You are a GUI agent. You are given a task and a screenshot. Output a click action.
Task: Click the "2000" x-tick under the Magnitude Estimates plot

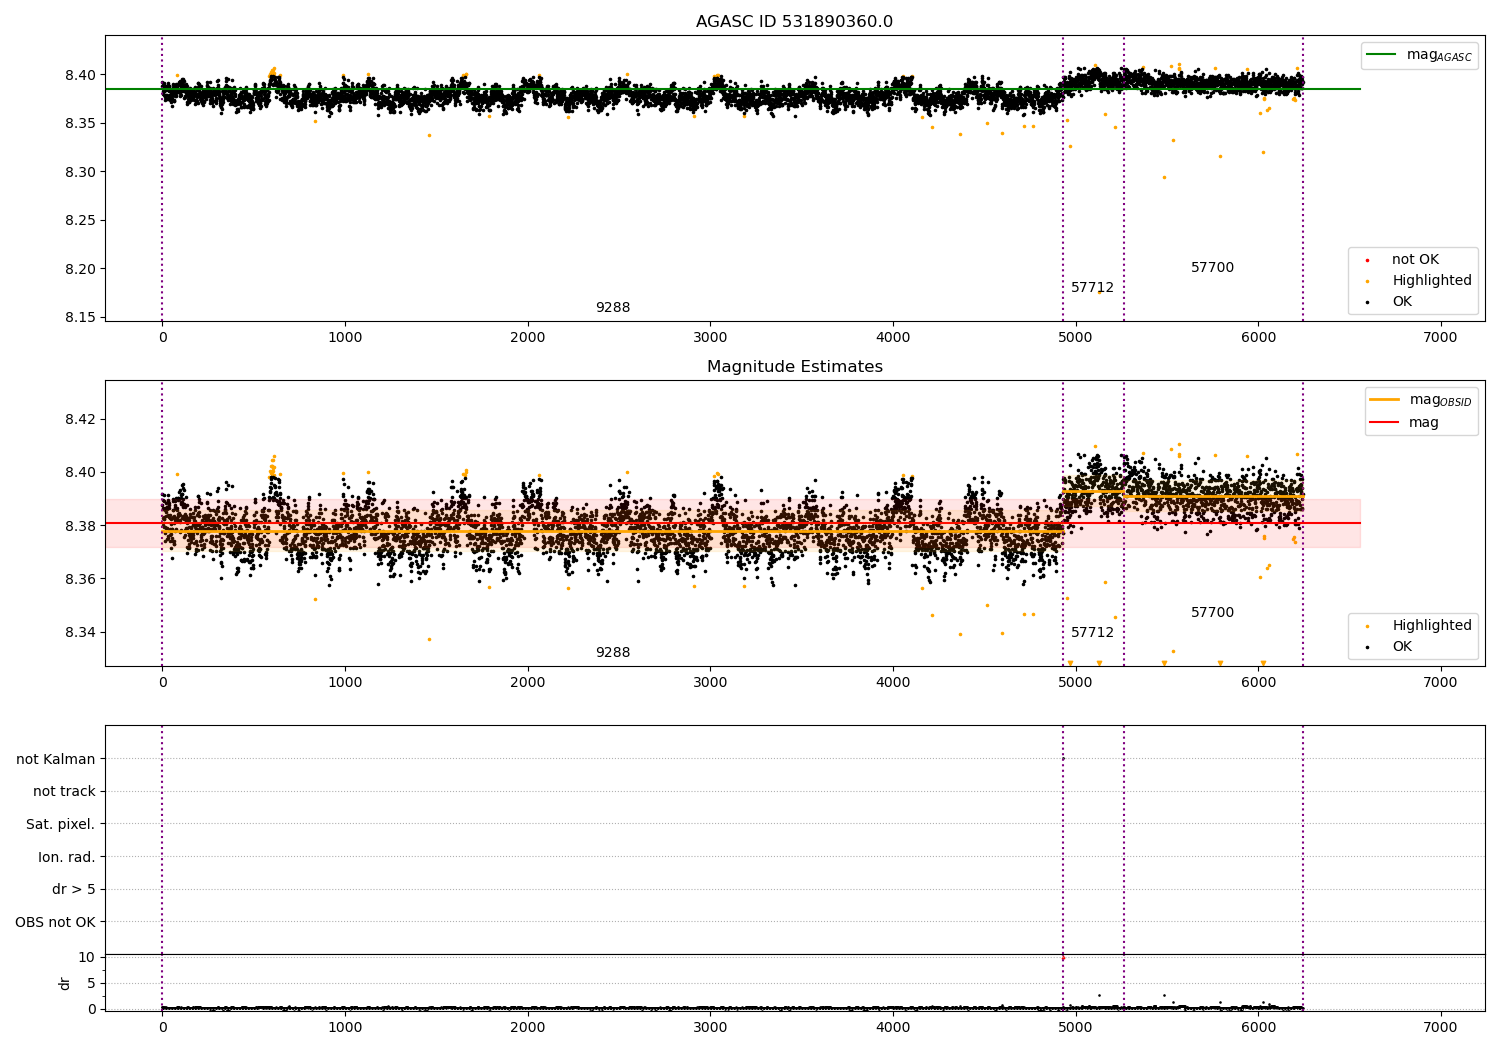(x=528, y=683)
